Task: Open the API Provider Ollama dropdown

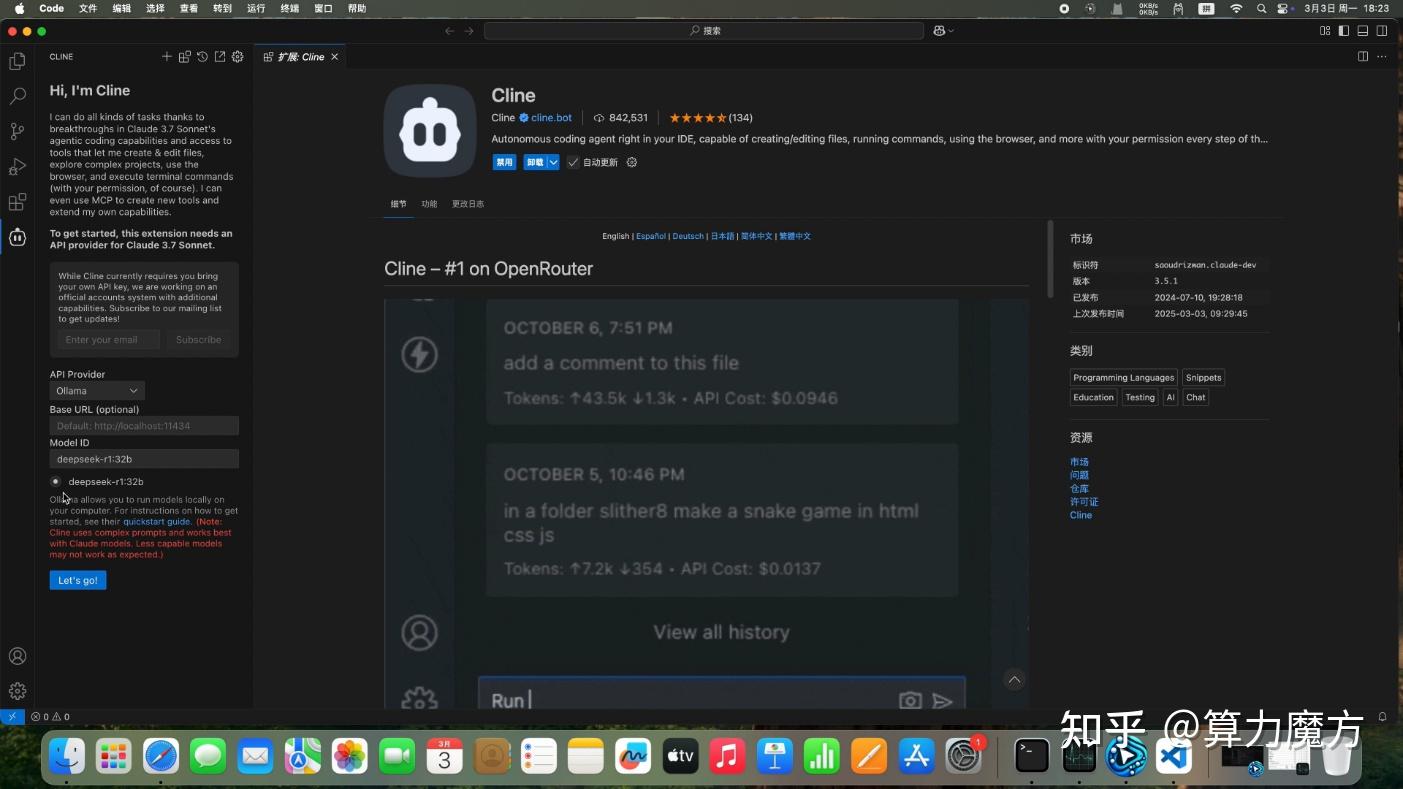Action: click(x=96, y=390)
